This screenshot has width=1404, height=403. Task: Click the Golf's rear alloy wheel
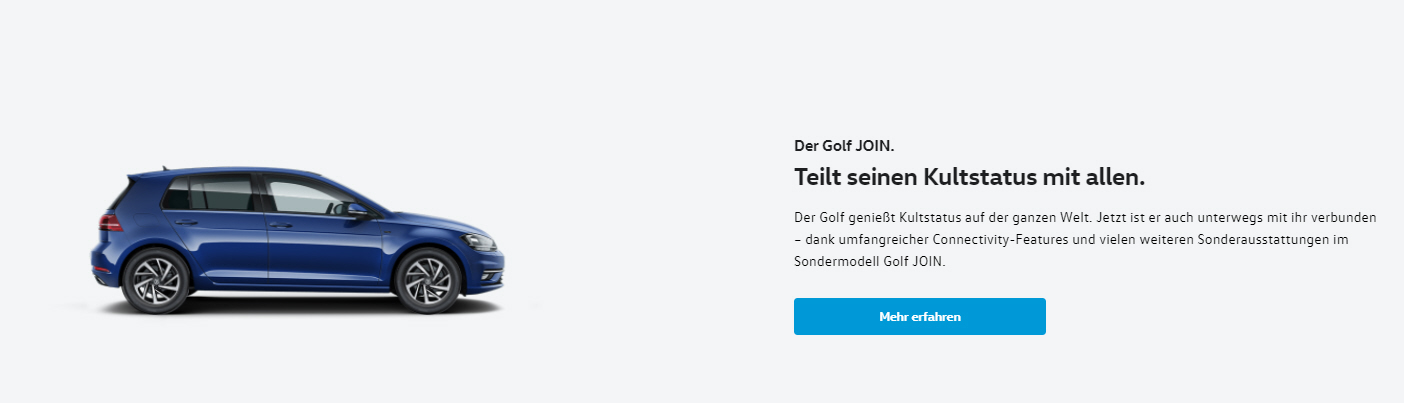[156, 280]
